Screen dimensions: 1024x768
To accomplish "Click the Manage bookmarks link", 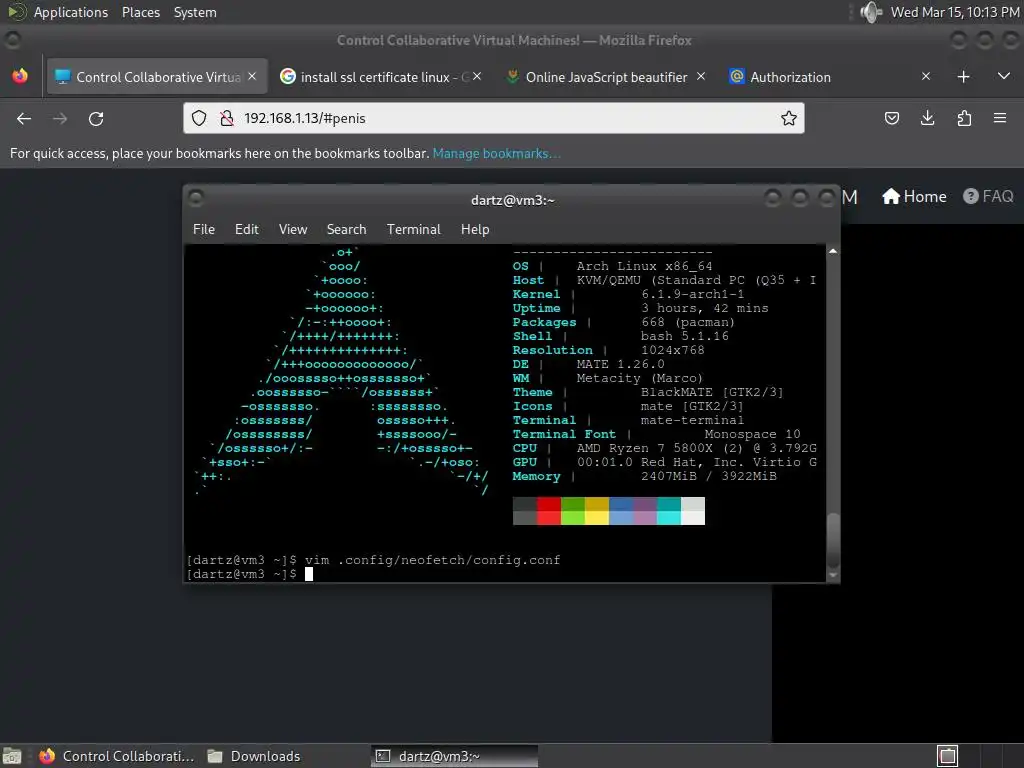I will [x=496, y=153].
